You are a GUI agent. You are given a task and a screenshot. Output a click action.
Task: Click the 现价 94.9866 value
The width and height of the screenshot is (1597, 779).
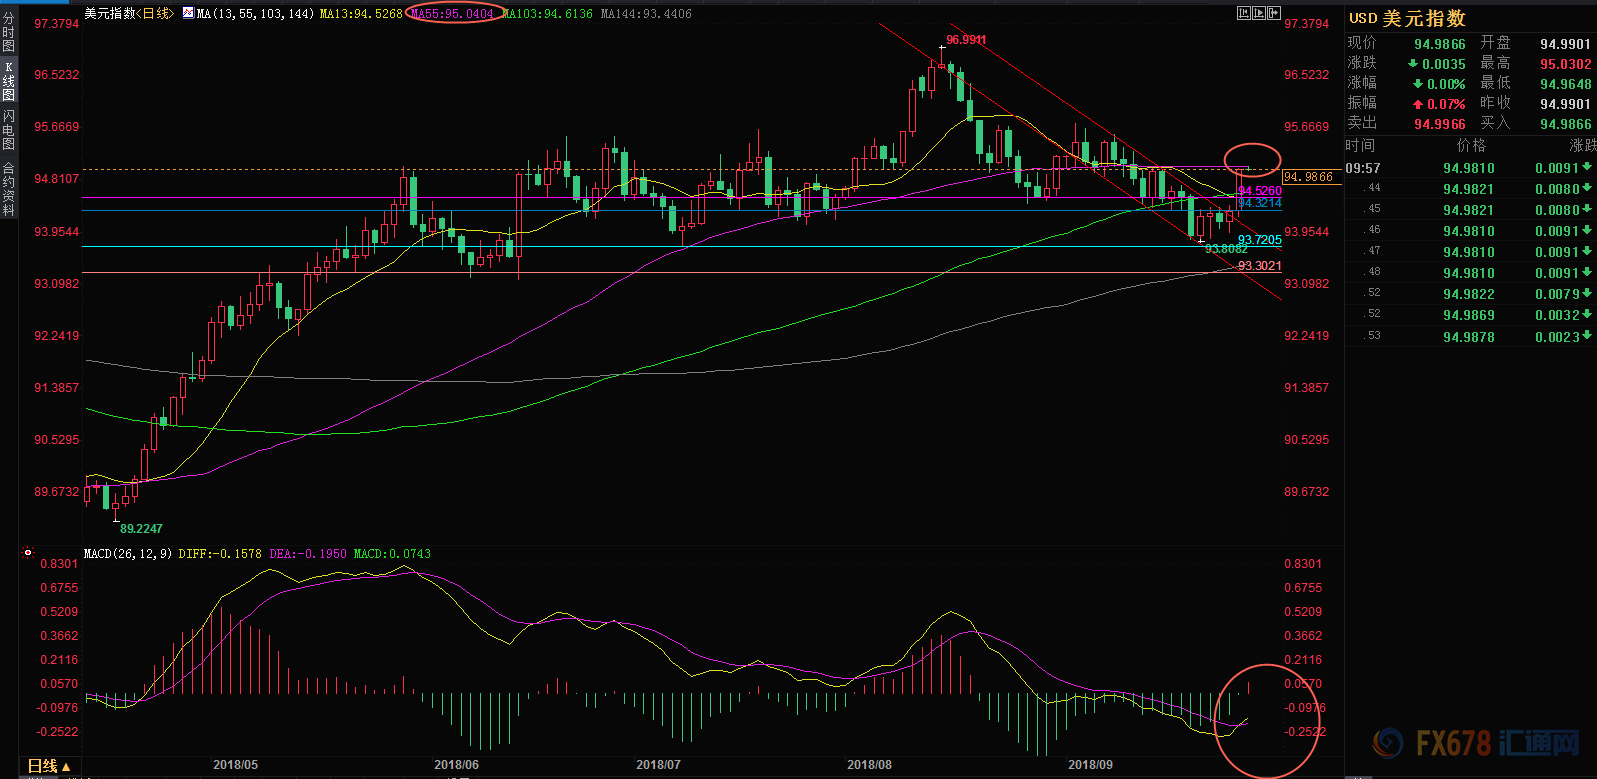pyautogui.click(x=1440, y=44)
